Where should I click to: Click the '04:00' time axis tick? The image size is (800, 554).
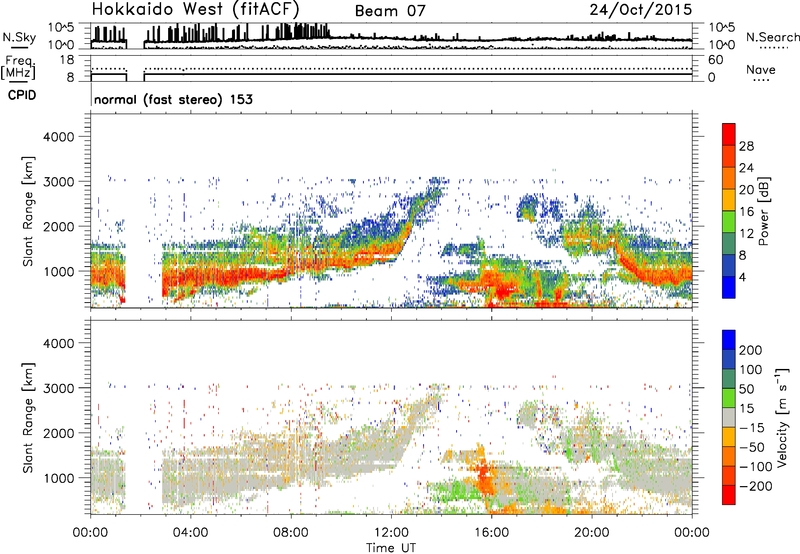[x=190, y=533]
